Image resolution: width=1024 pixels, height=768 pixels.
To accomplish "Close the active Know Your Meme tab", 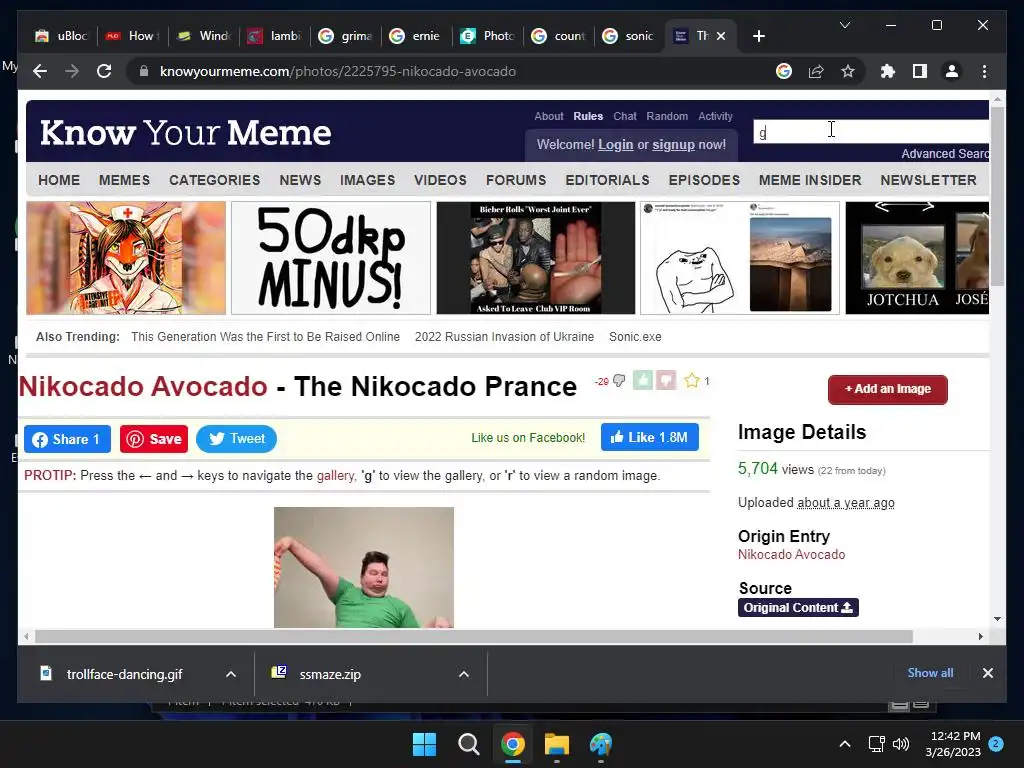I will coord(721,36).
